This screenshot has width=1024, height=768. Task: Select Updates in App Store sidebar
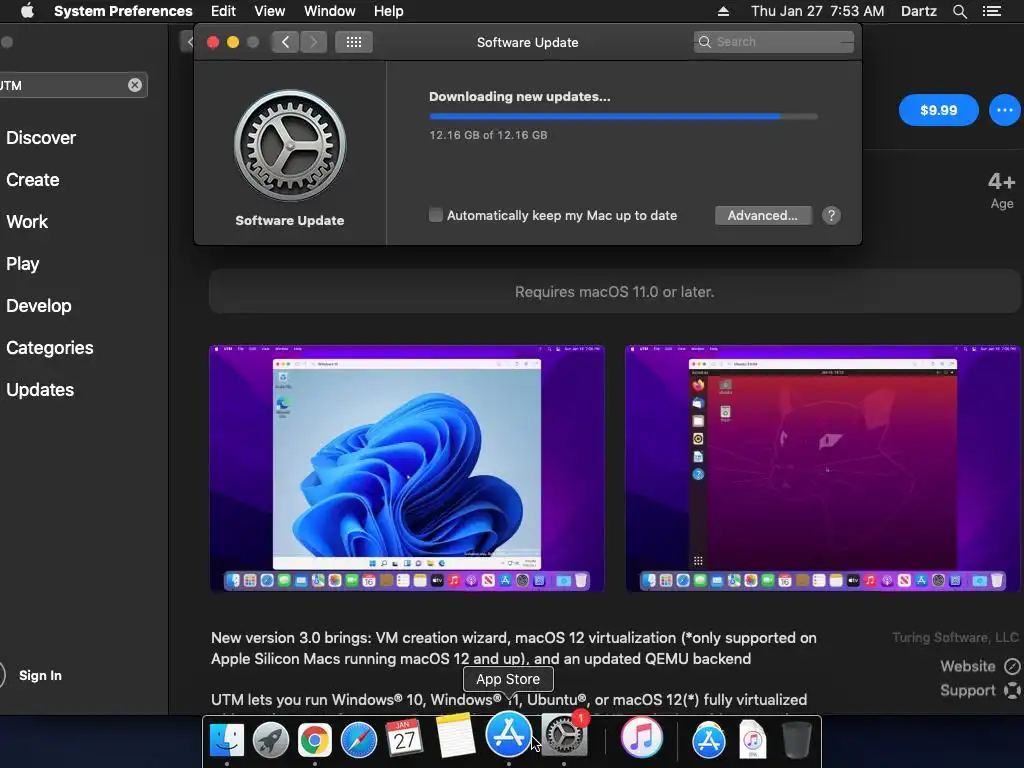coord(40,390)
